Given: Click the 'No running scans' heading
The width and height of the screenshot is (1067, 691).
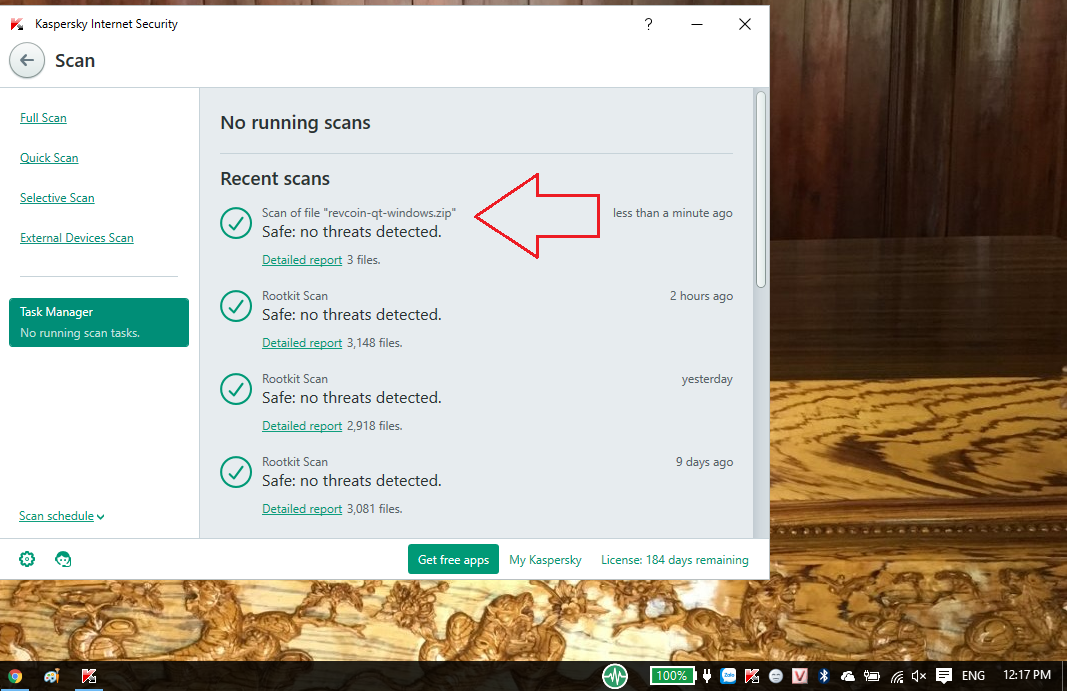Looking at the screenshot, I should click(295, 123).
